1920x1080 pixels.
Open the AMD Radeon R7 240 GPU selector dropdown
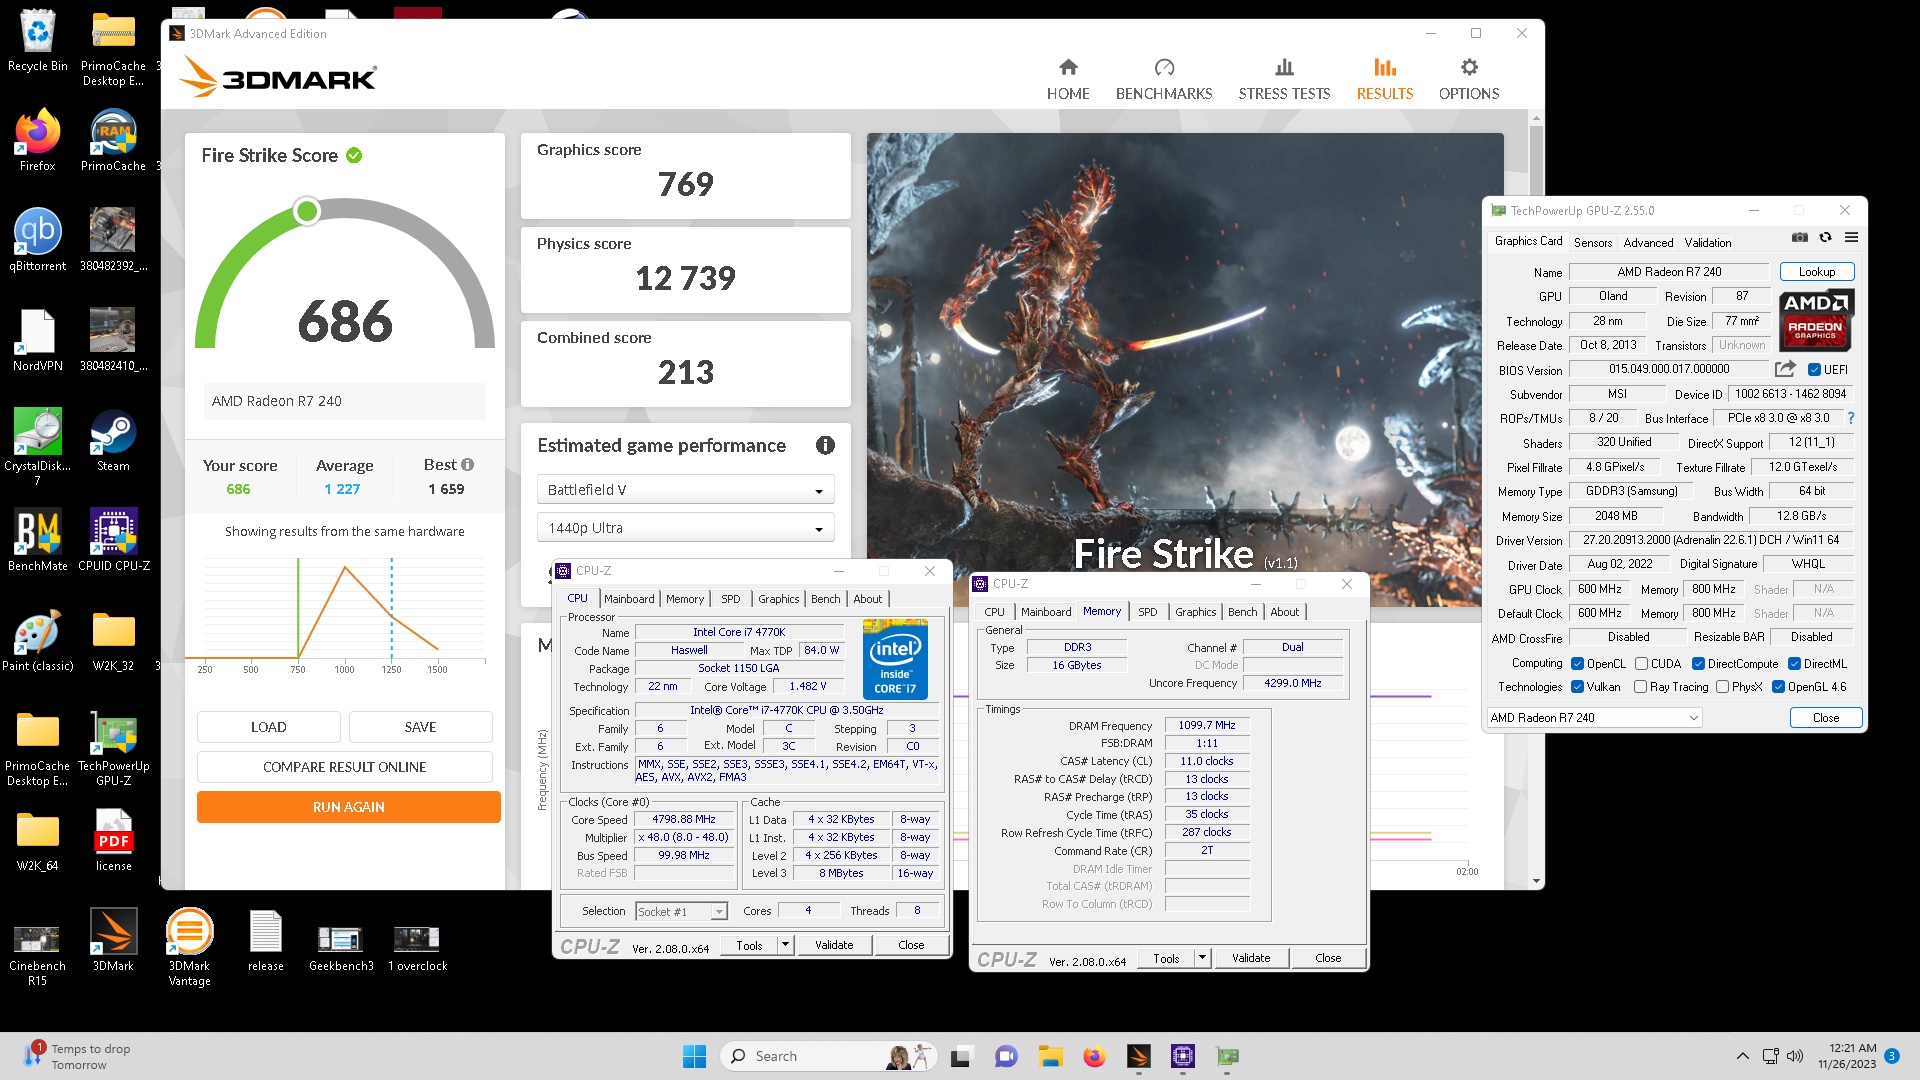(1594, 718)
